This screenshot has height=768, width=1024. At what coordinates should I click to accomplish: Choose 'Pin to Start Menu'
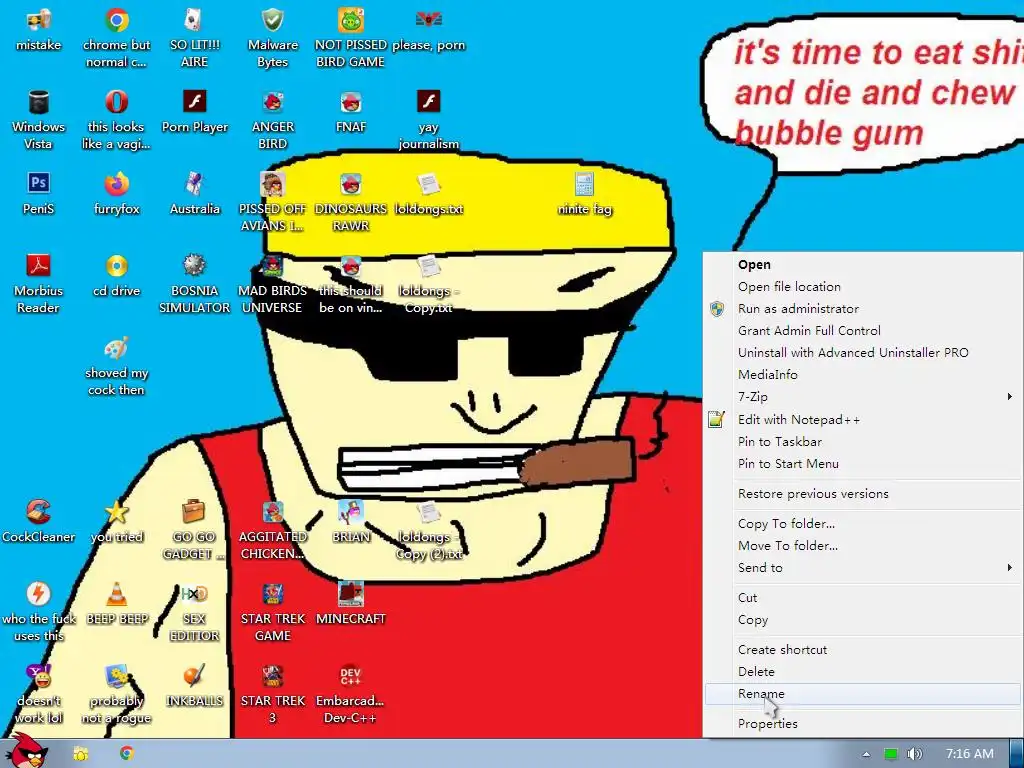pyautogui.click(x=863, y=464)
